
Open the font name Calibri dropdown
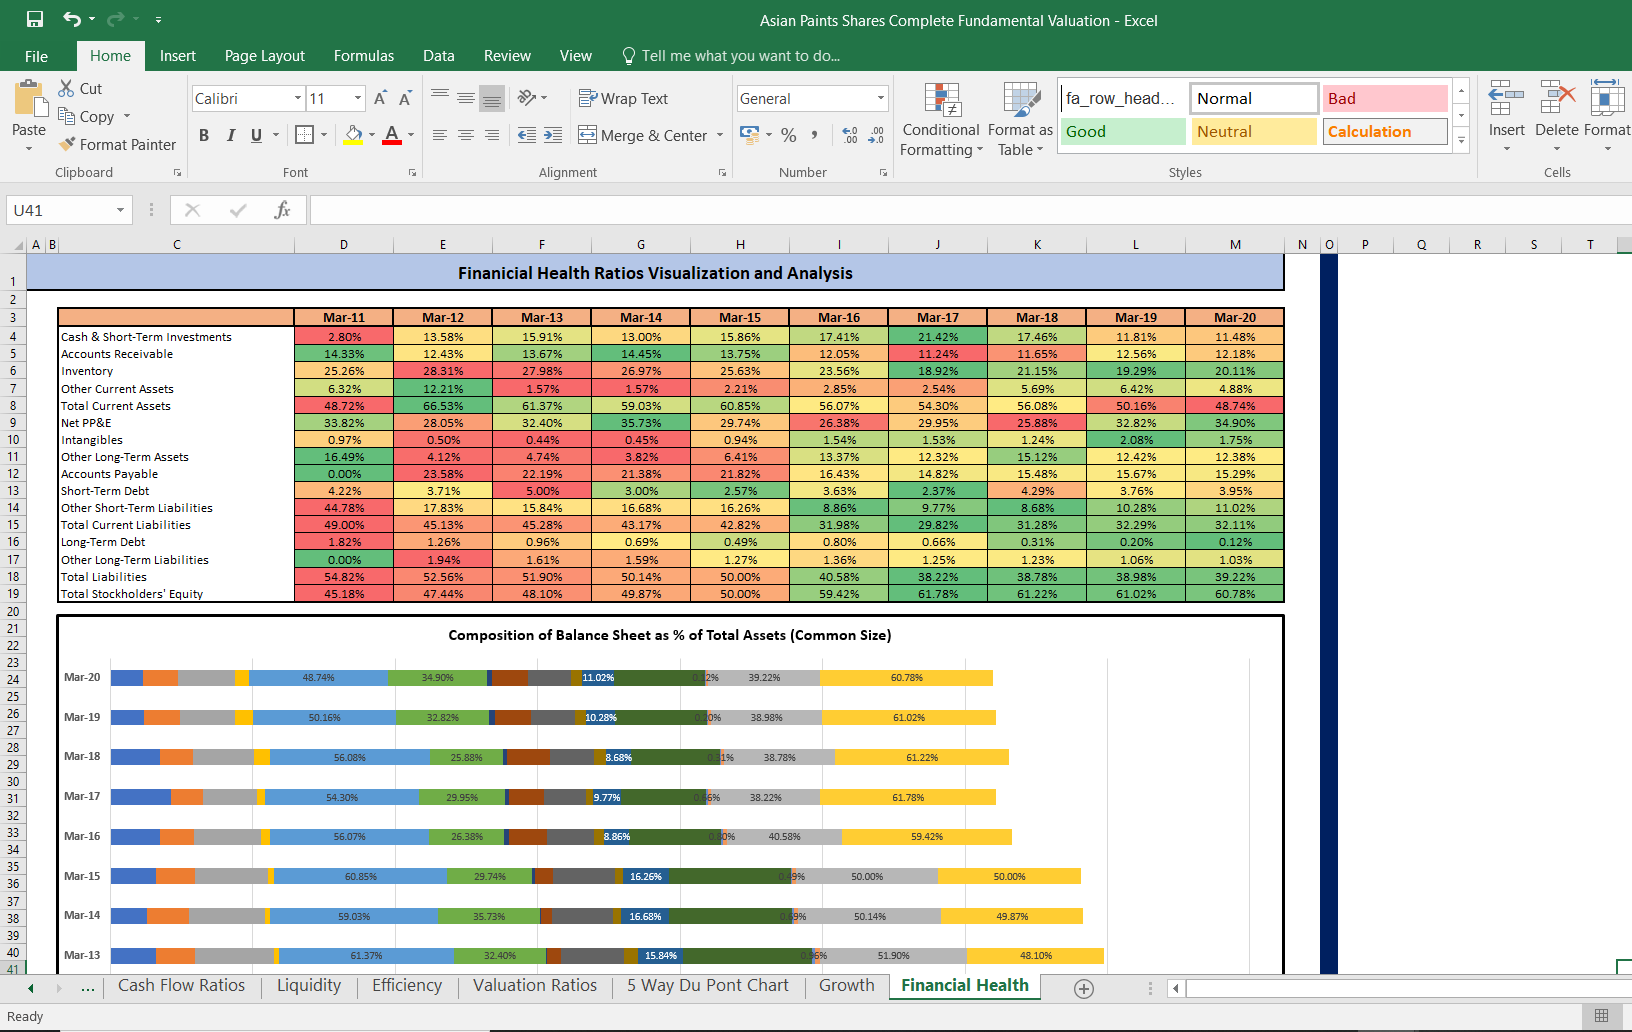pyautogui.click(x=298, y=98)
